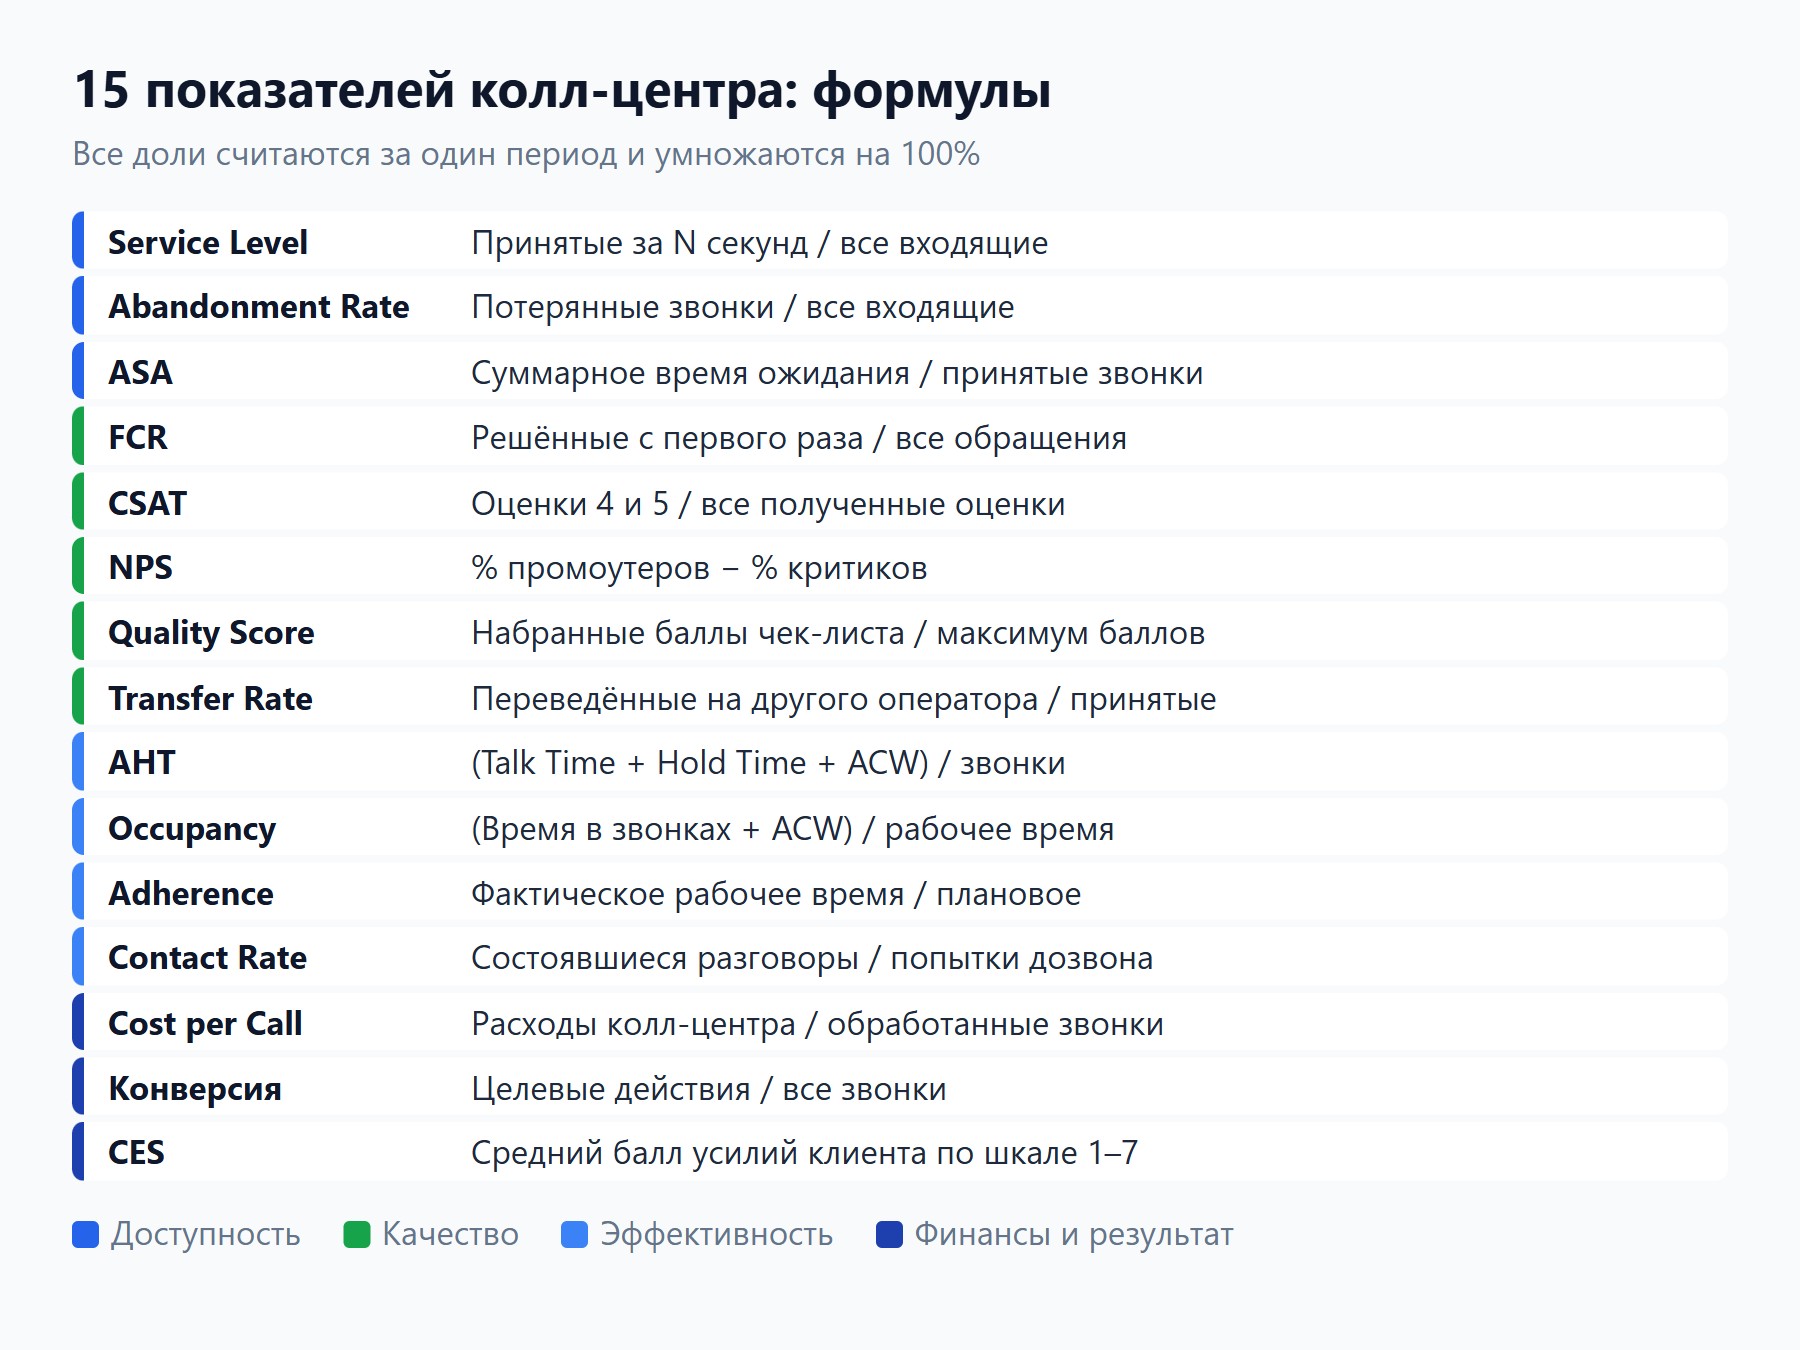The width and height of the screenshot is (1800, 1350).
Task: Click the Эффективность legend color square
Action: (x=575, y=1235)
